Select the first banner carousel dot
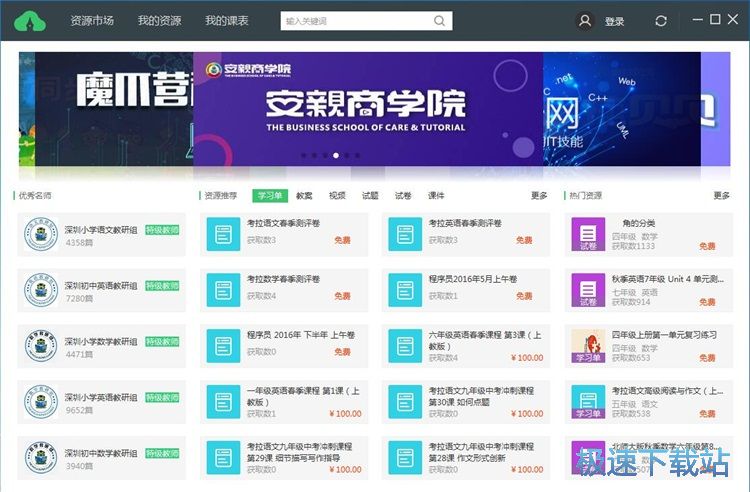This screenshot has height=492, width=750. (x=303, y=155)
